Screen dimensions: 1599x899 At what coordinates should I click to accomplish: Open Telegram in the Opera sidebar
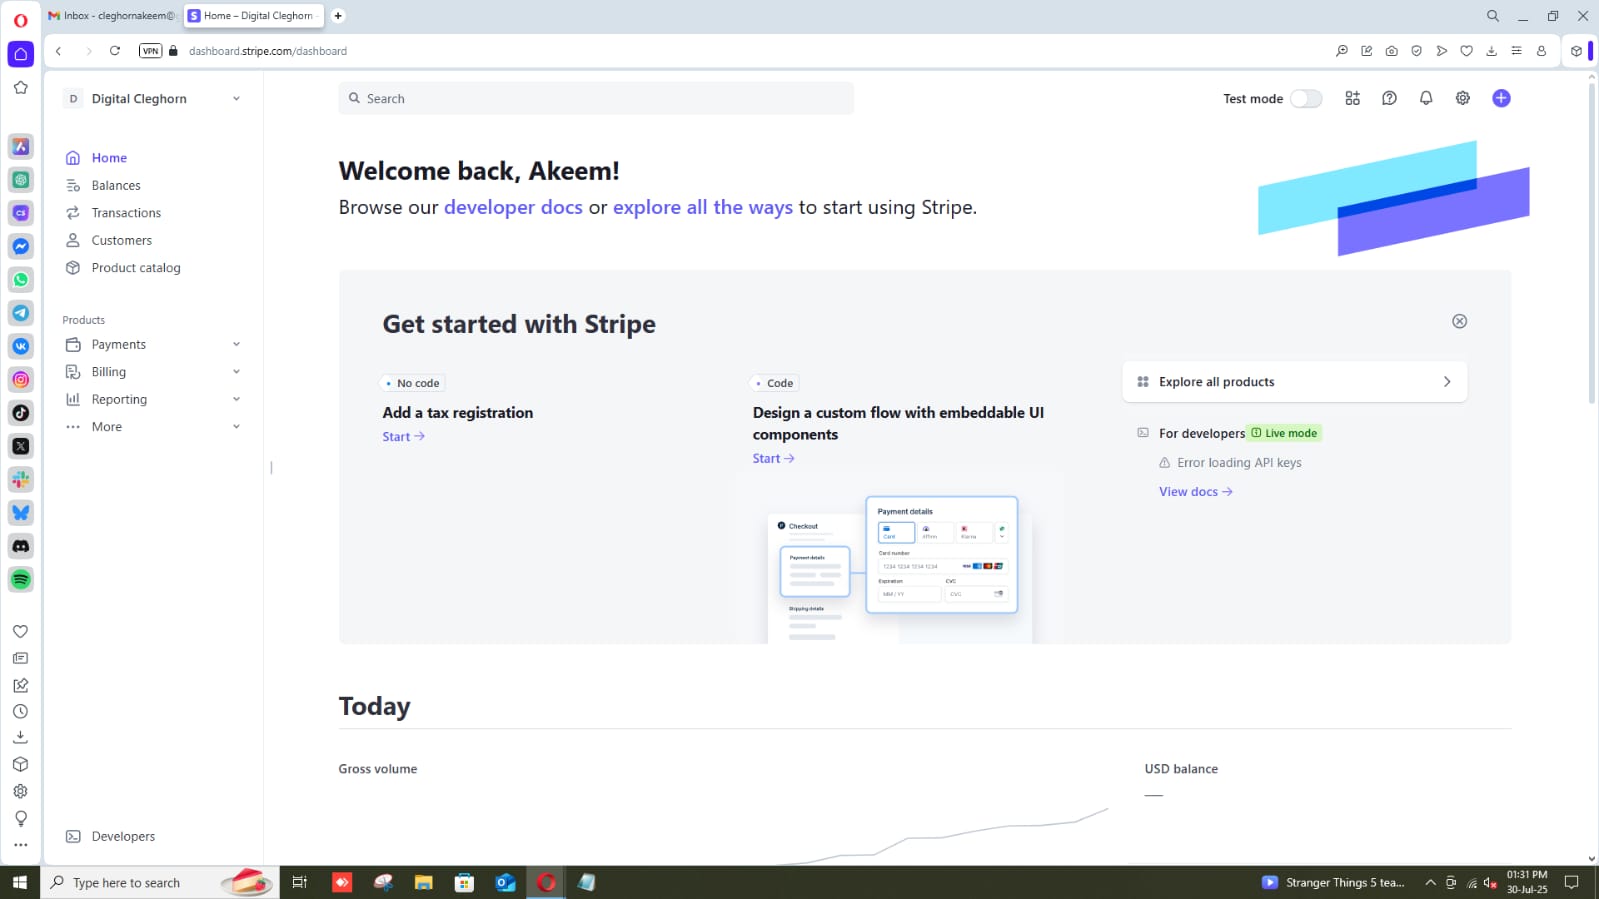[x=20, y=313]
